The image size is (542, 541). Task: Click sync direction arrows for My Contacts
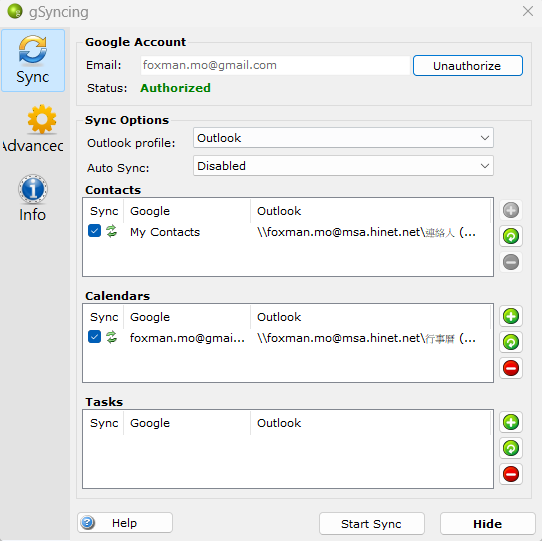coord(111,231)
